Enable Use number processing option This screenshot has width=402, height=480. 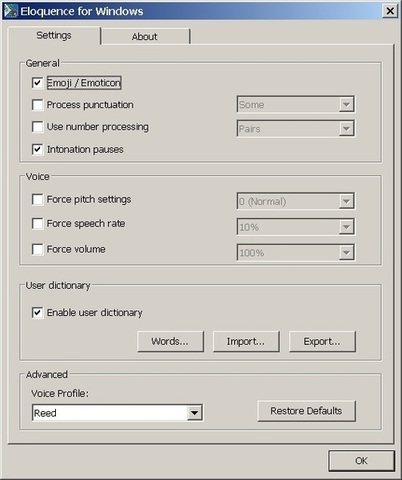pyautogui.click(x=37, y=127)
